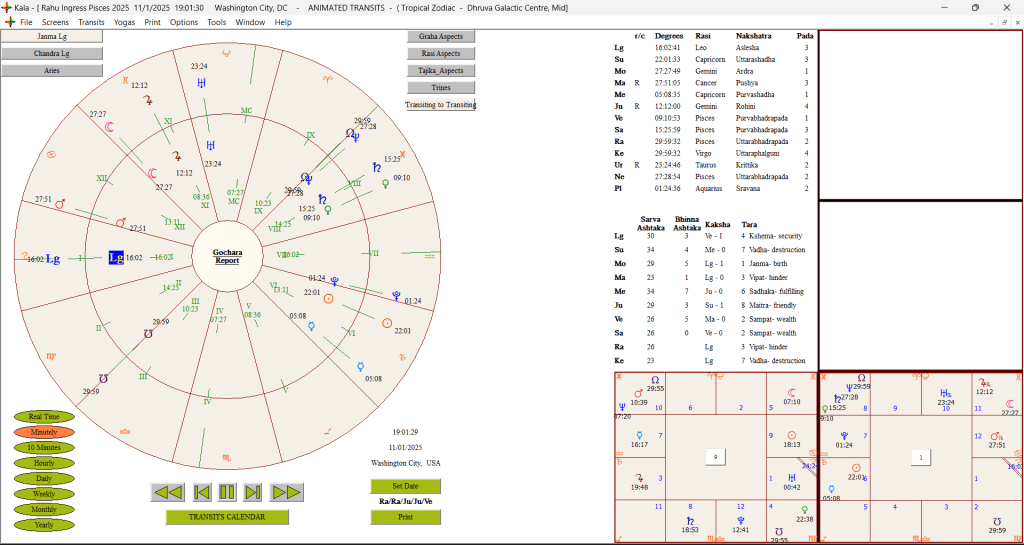Open the Yogas menu
Image resolution: width=1024 pixels, height=545 pixels.
coord(124,22)
